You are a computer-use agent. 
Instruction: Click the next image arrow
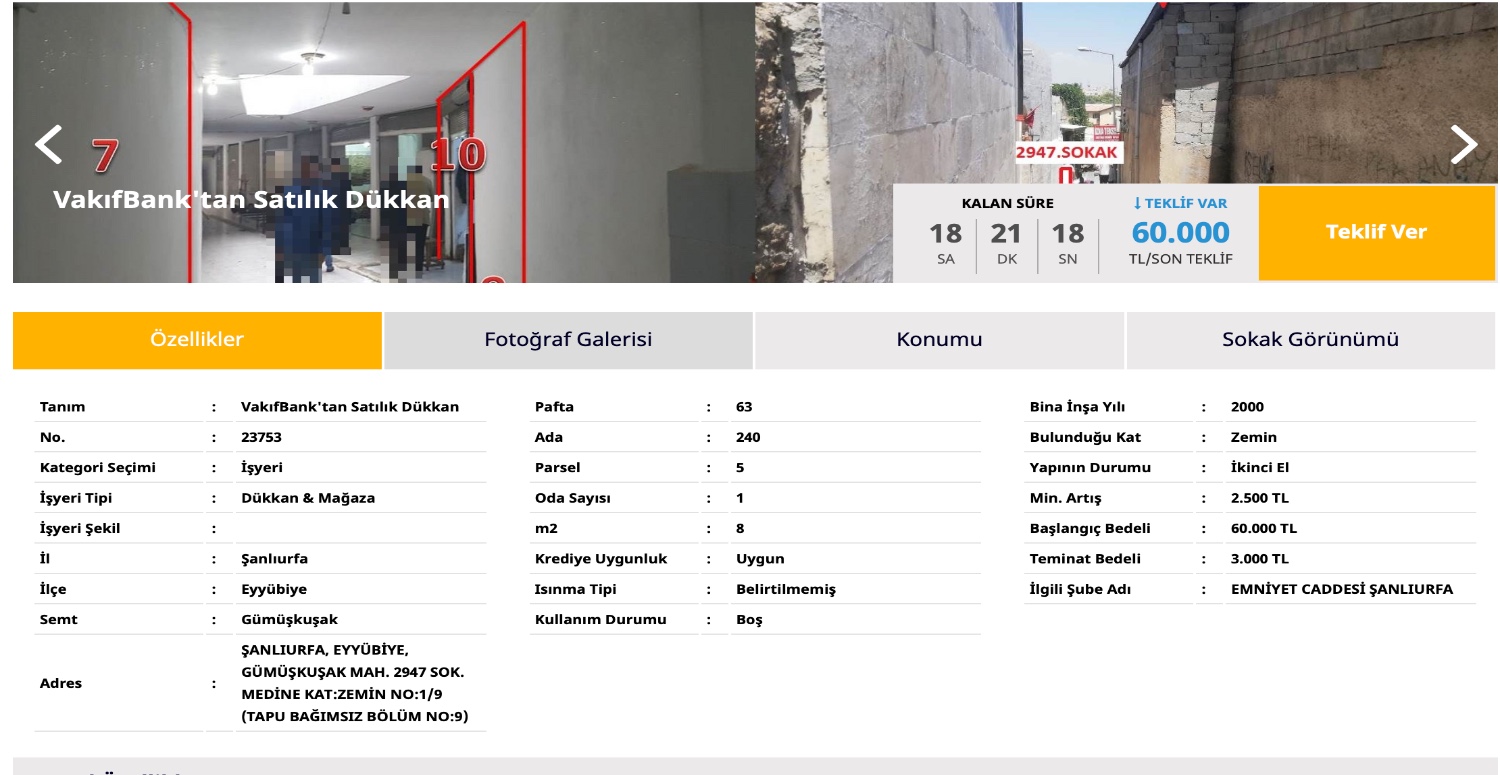coord(1463,145)
